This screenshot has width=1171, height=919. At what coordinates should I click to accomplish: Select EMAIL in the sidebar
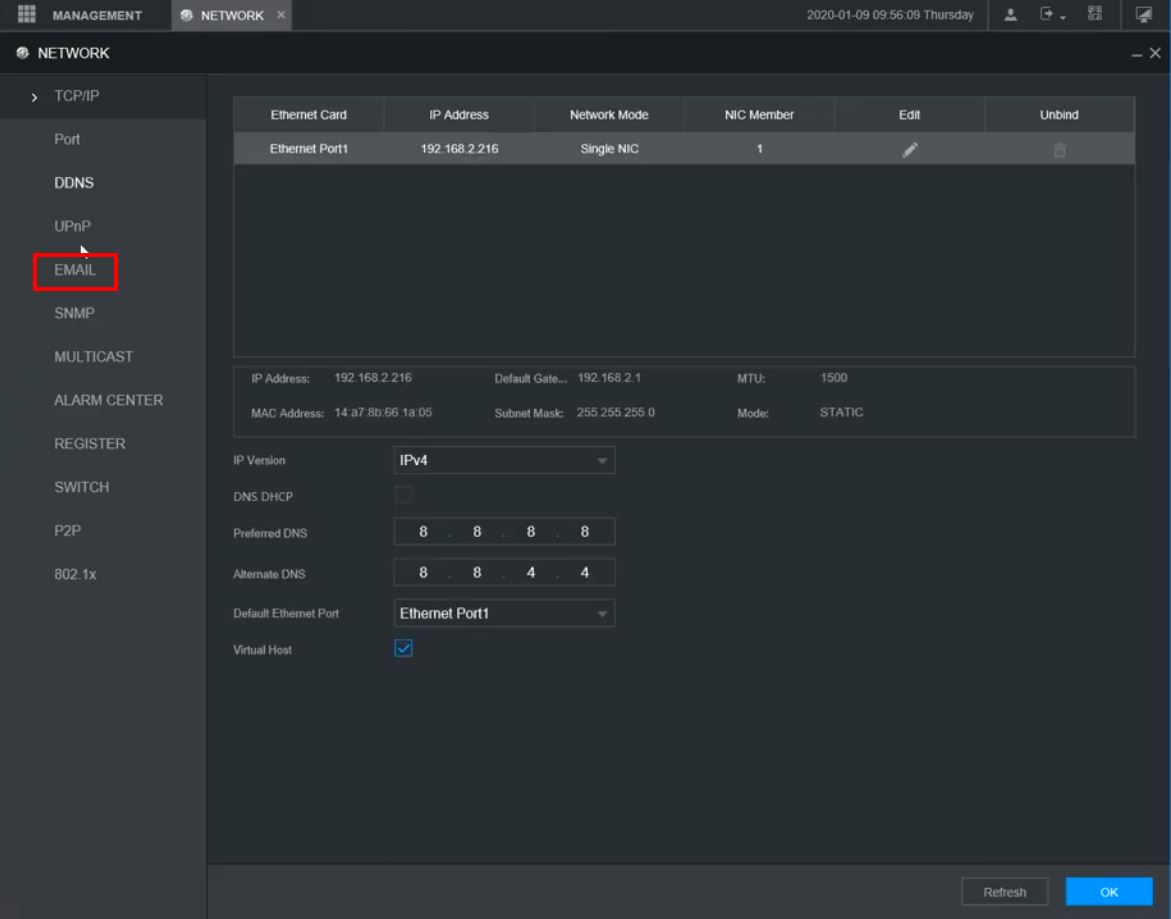click(x=75, y=270)
